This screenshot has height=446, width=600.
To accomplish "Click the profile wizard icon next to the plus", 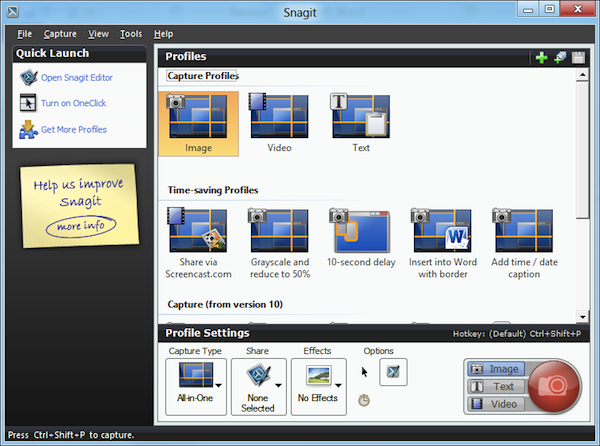I will click(560, 58).
